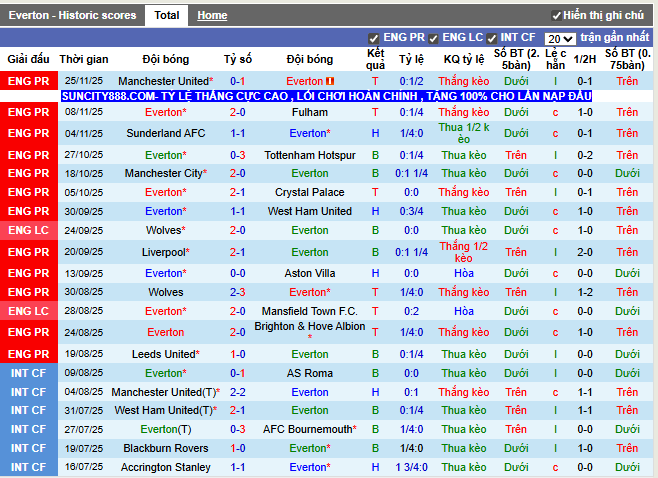
Task: Click the 2-3 score for Wolves versus Everton
Action: click(x=238, y=292)
